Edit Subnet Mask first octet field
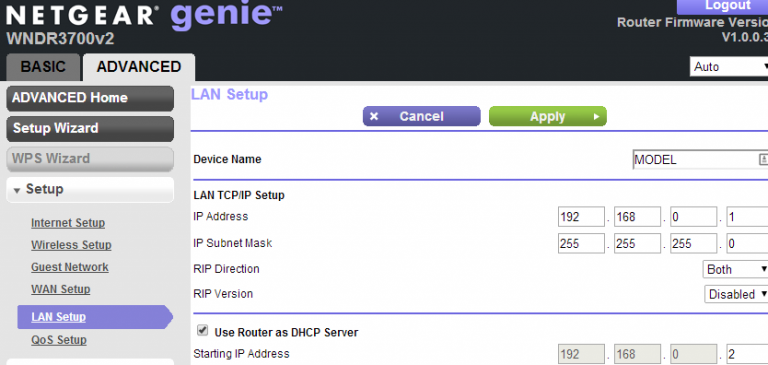The width and height of the screenshot is (768, 365). click(x=581, y=243)
